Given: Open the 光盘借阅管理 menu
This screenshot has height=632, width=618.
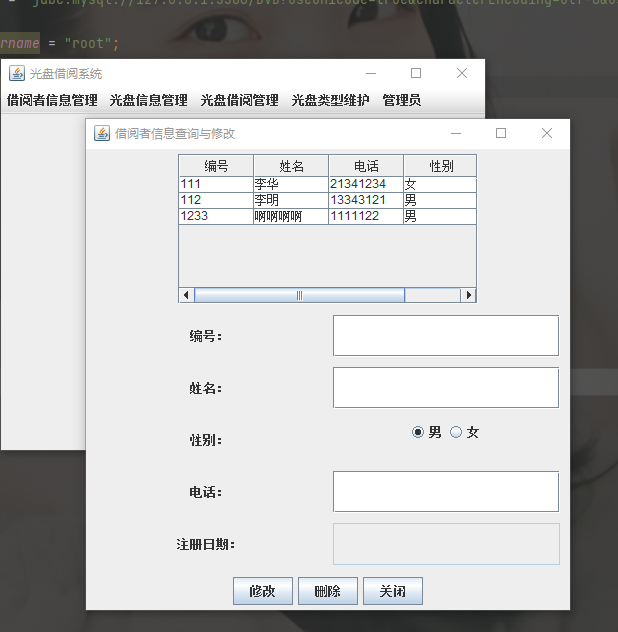Looking at the screenshot, I should [x=240, y=100].
